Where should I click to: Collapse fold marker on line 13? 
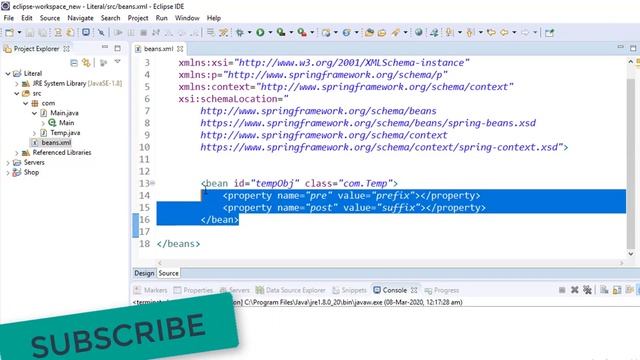click(x=153, y=183)
